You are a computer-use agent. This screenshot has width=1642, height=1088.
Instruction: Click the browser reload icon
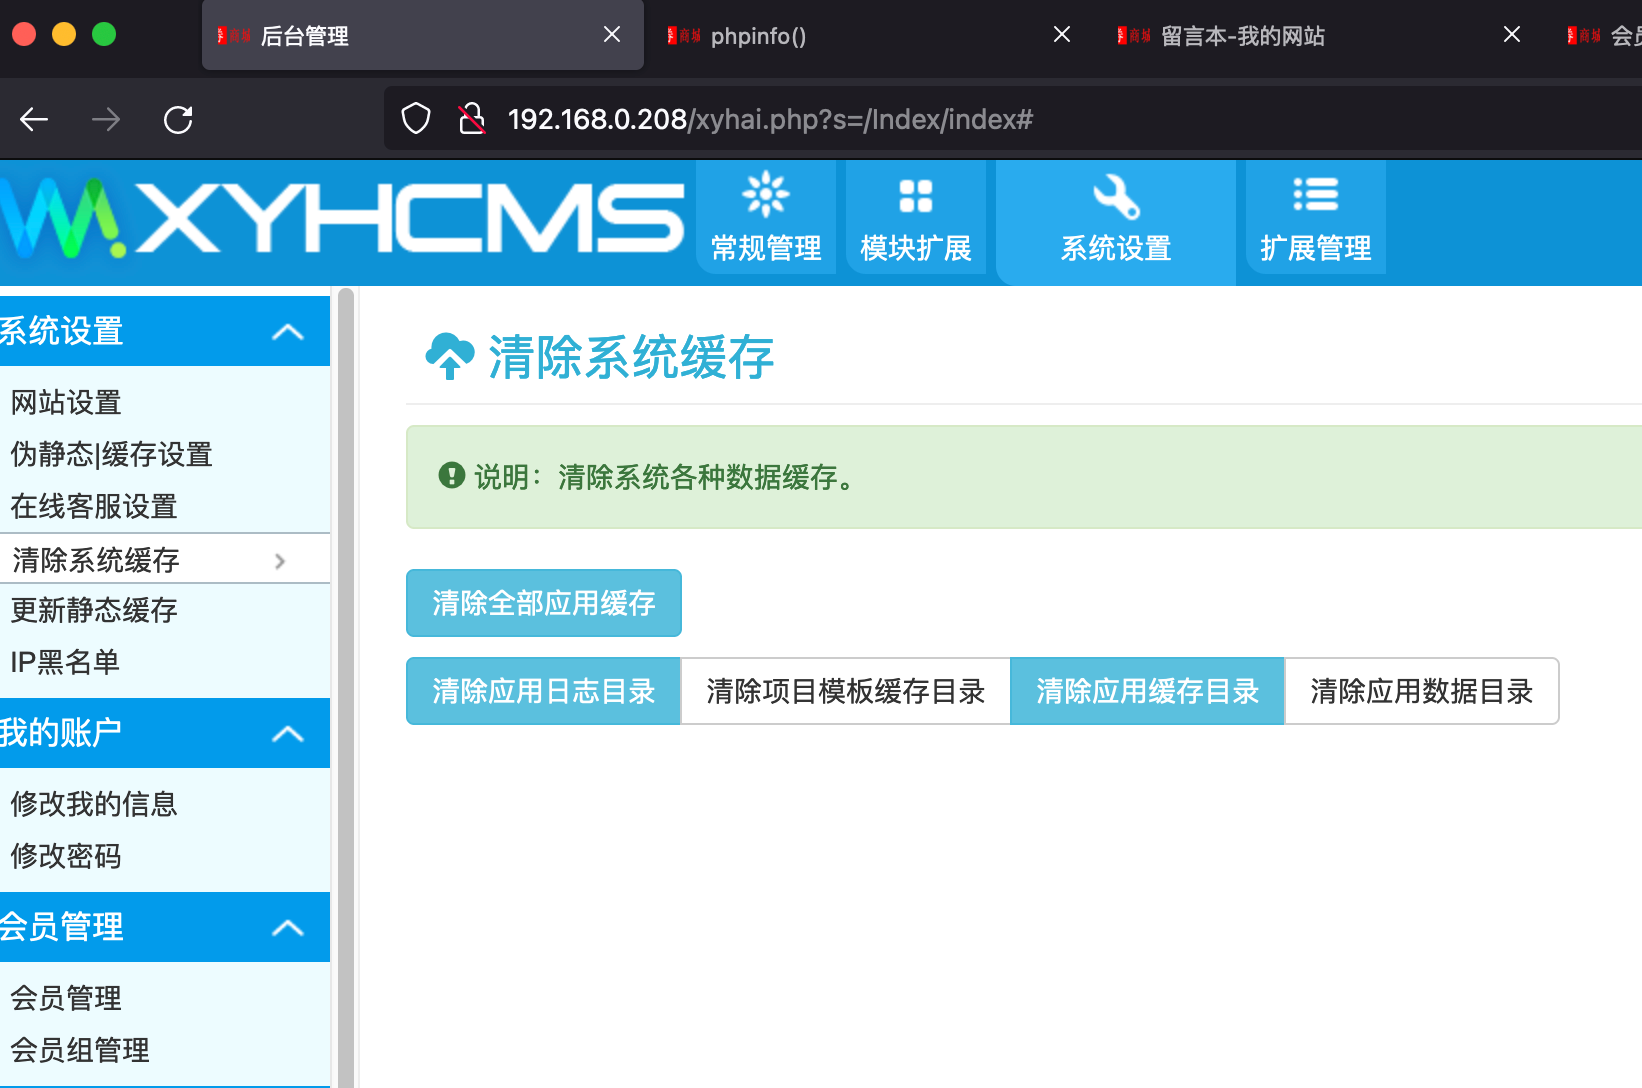click(x=178, y=120)
